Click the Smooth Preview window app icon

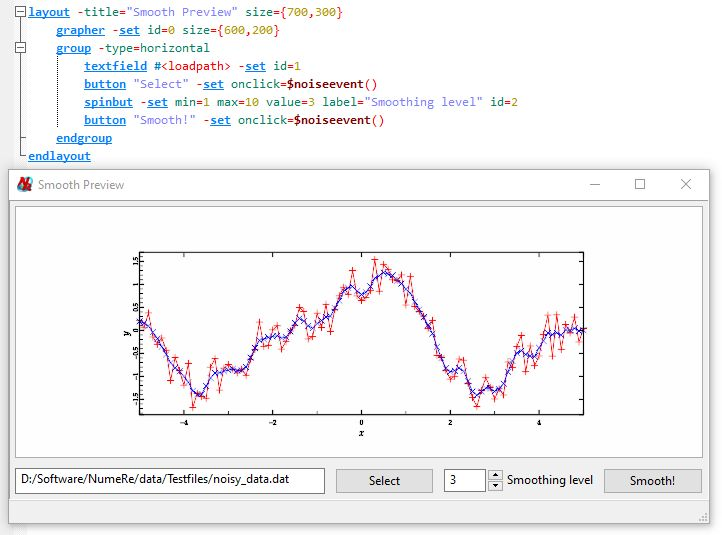pyautogui.click(x=24, y=184)
